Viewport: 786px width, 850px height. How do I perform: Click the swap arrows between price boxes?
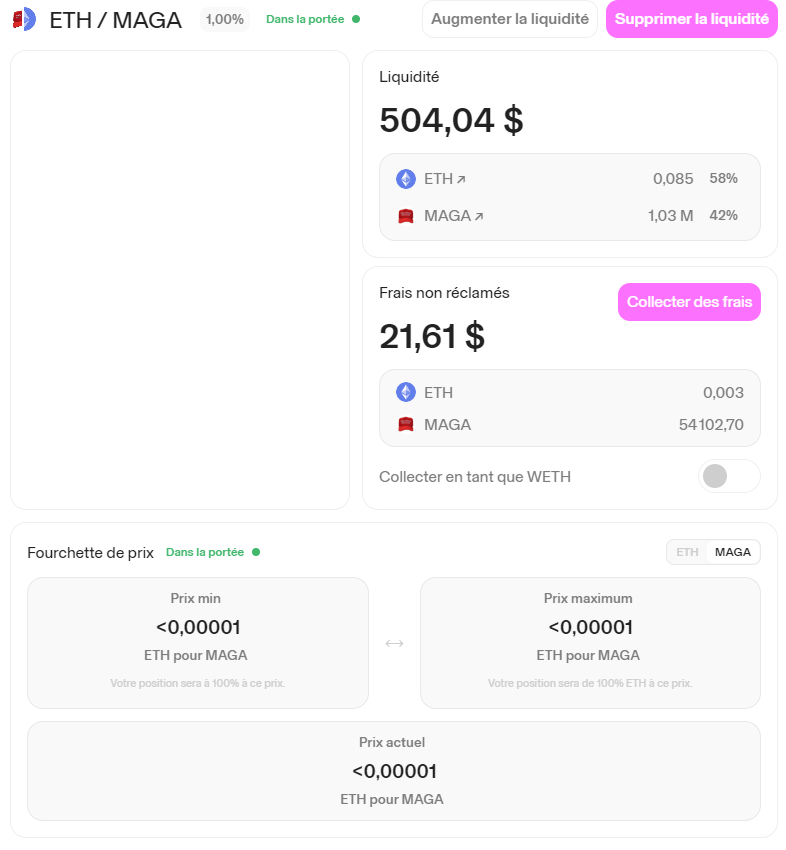pyautogui.click(x=394, y=643)
